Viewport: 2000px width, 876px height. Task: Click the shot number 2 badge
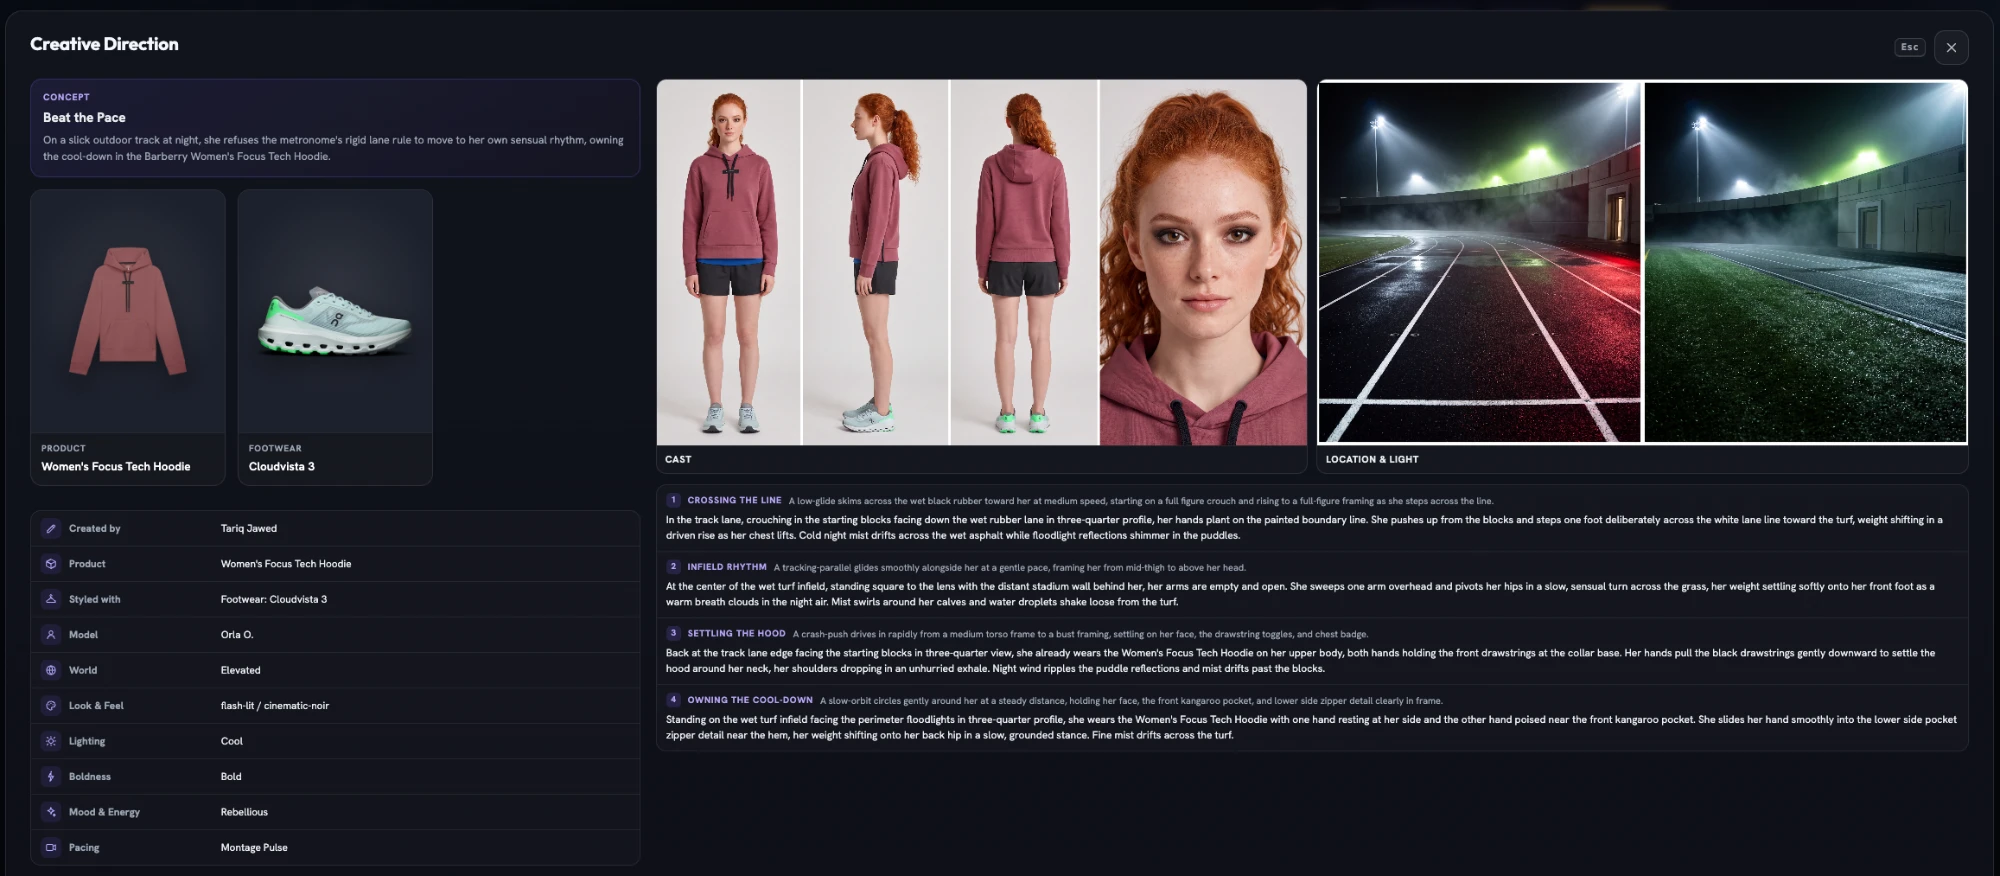tap(673, 567)
